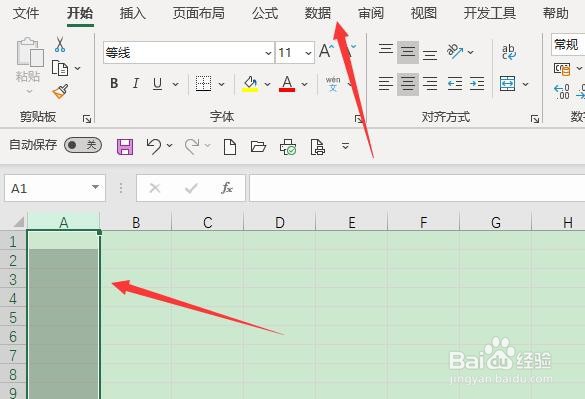Switch to the 插入 tab
The height and width of the screenshot is (399, 585).
pyautogui.click(x=133, y=14)
